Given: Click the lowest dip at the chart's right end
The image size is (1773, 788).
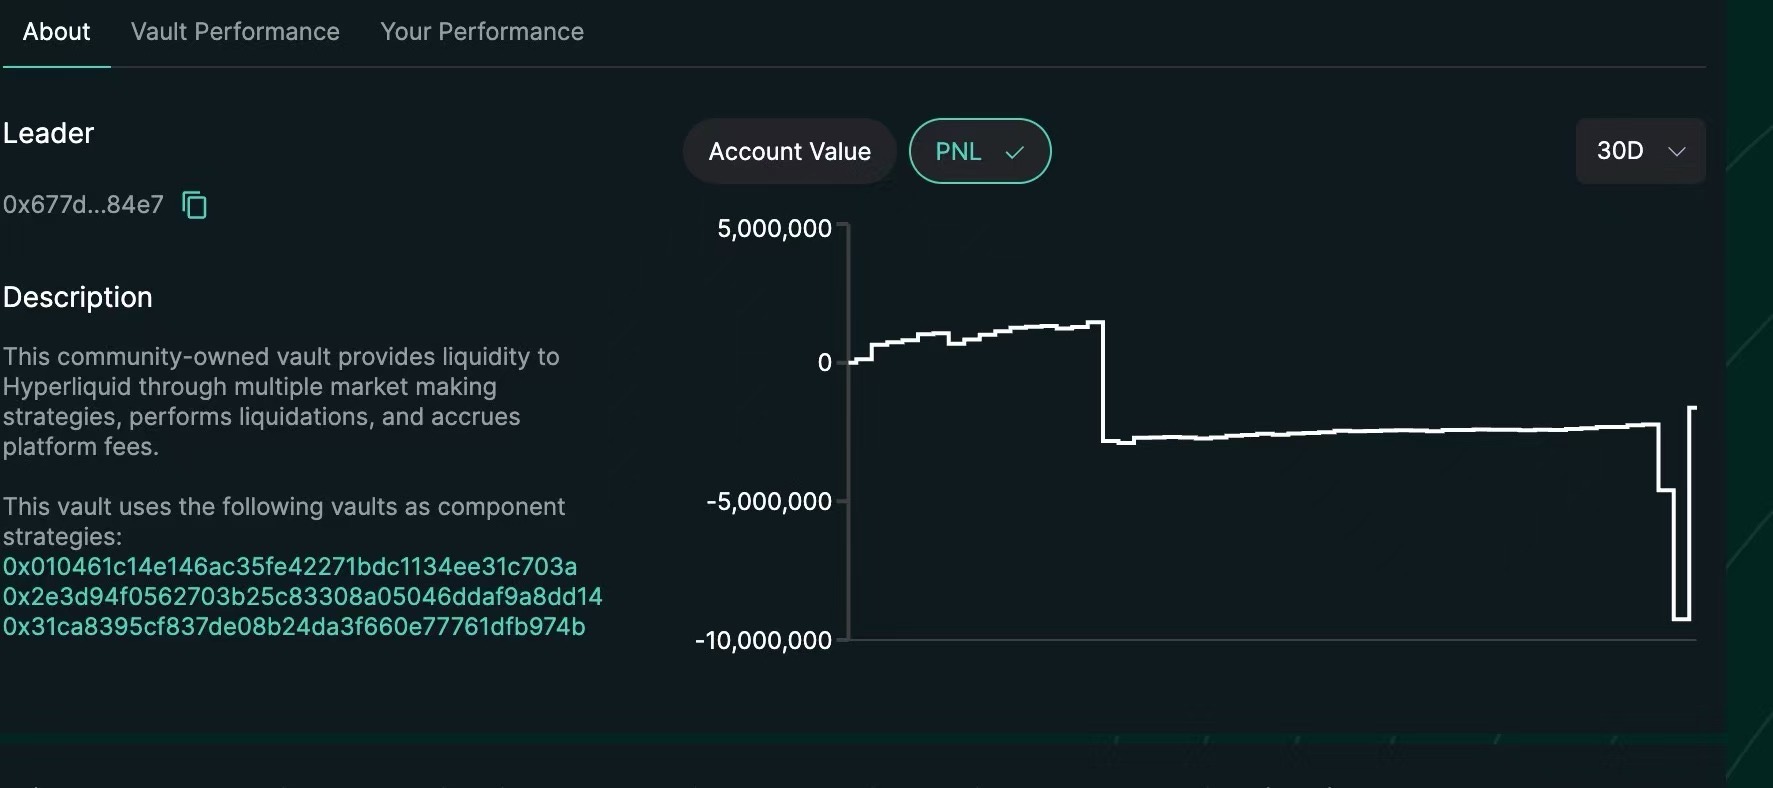Looking at the screenshot, I should click(1681, 619).
